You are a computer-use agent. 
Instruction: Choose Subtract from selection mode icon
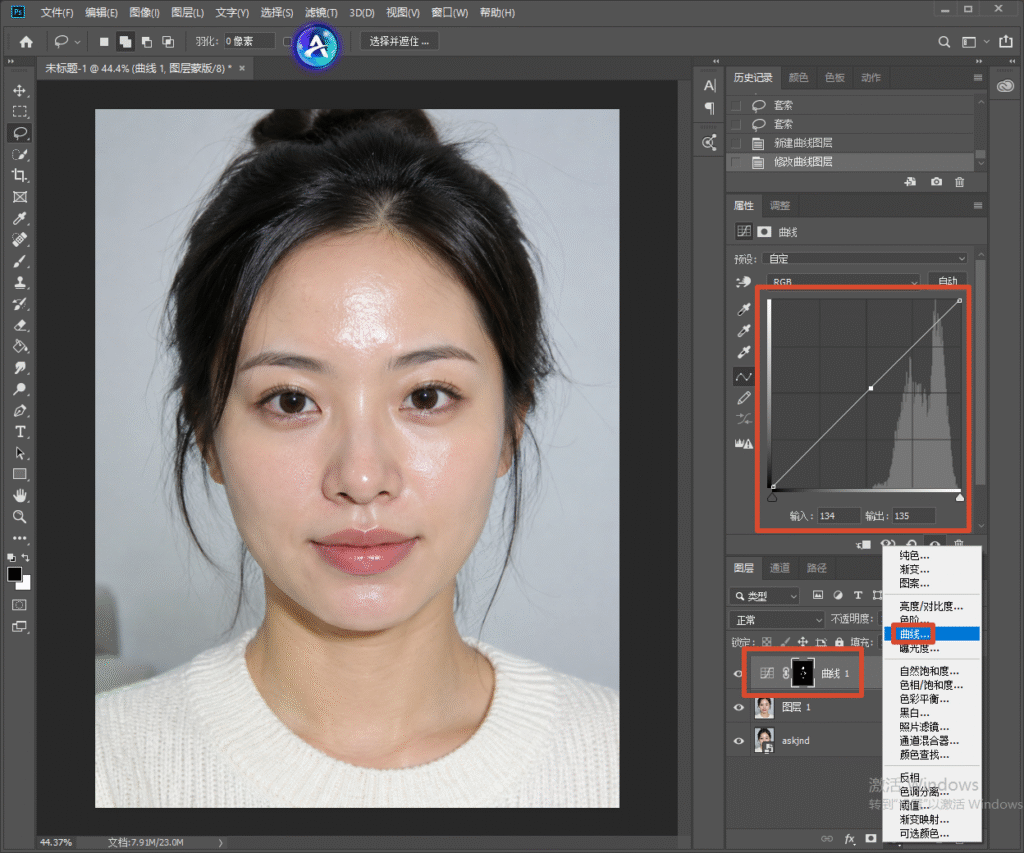(x=147, y=42)
